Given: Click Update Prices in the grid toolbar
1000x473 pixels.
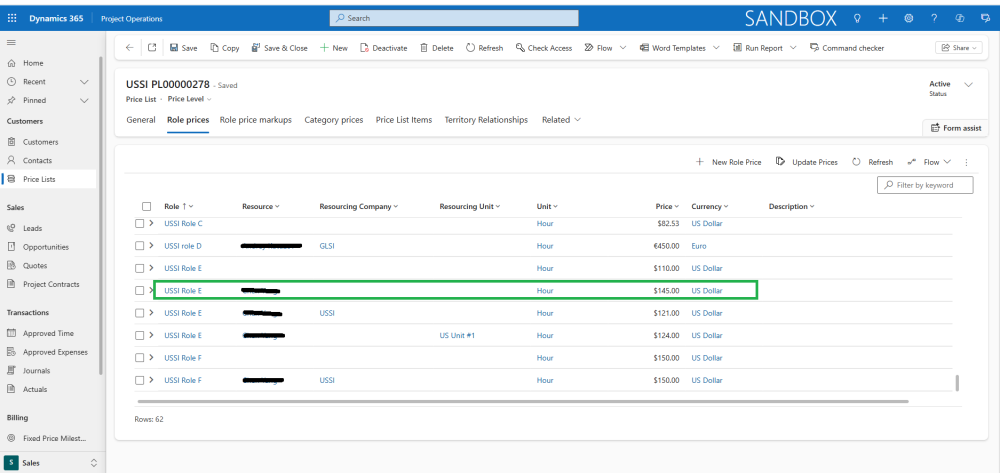Looking at the screenshot, I should point(807,162).
